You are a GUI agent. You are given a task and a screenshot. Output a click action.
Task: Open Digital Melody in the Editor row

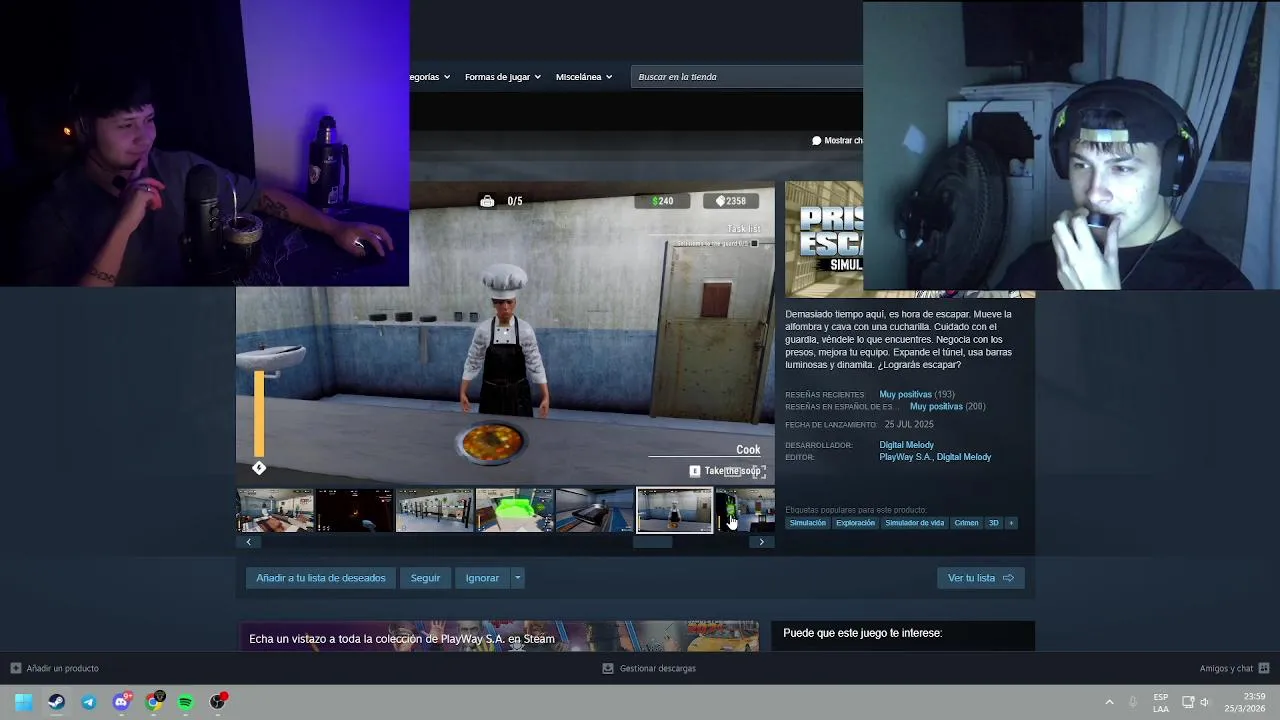[x=963, y=457]
